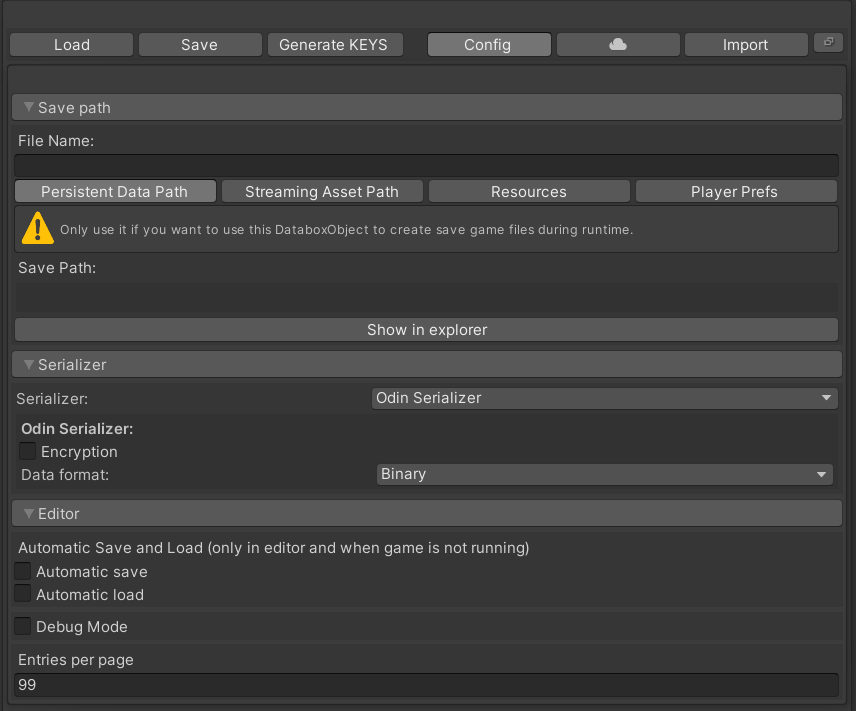Open the Import tab

click(x=745, y=45)
